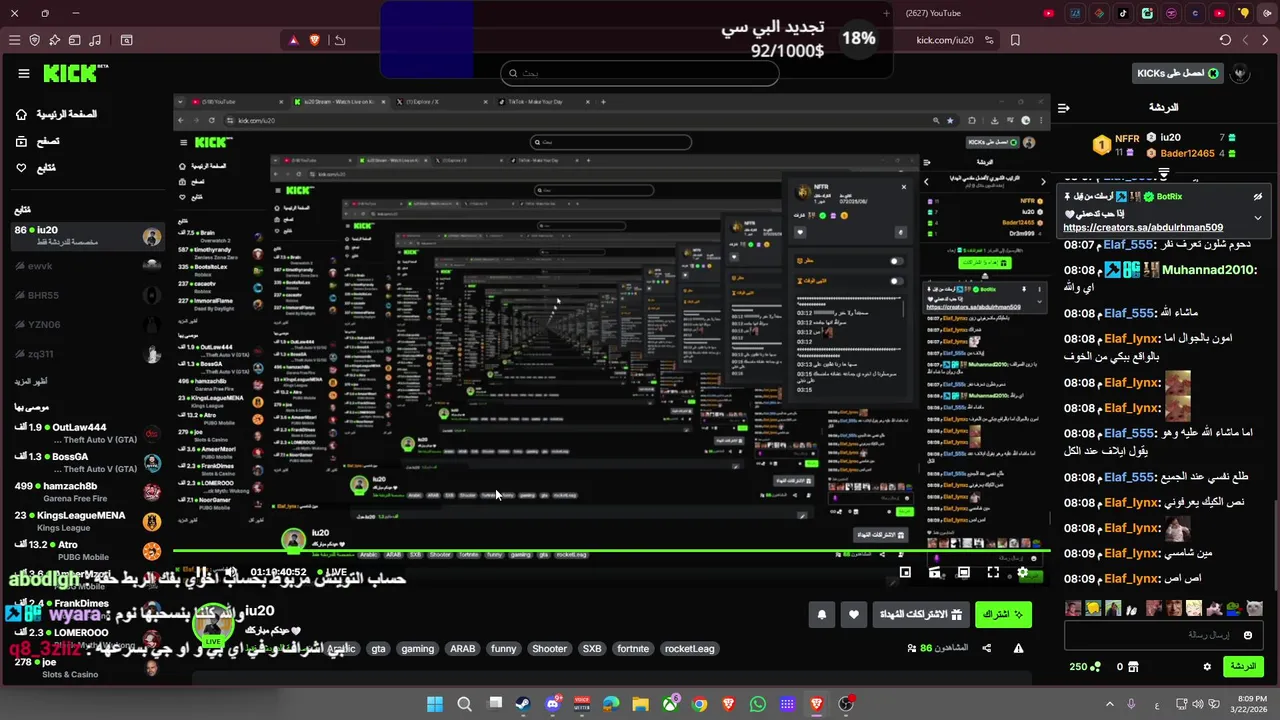Viewport: 1280px width, 720px height.
Task: Open the browser main hamburger menu
Action: [14, 40]
